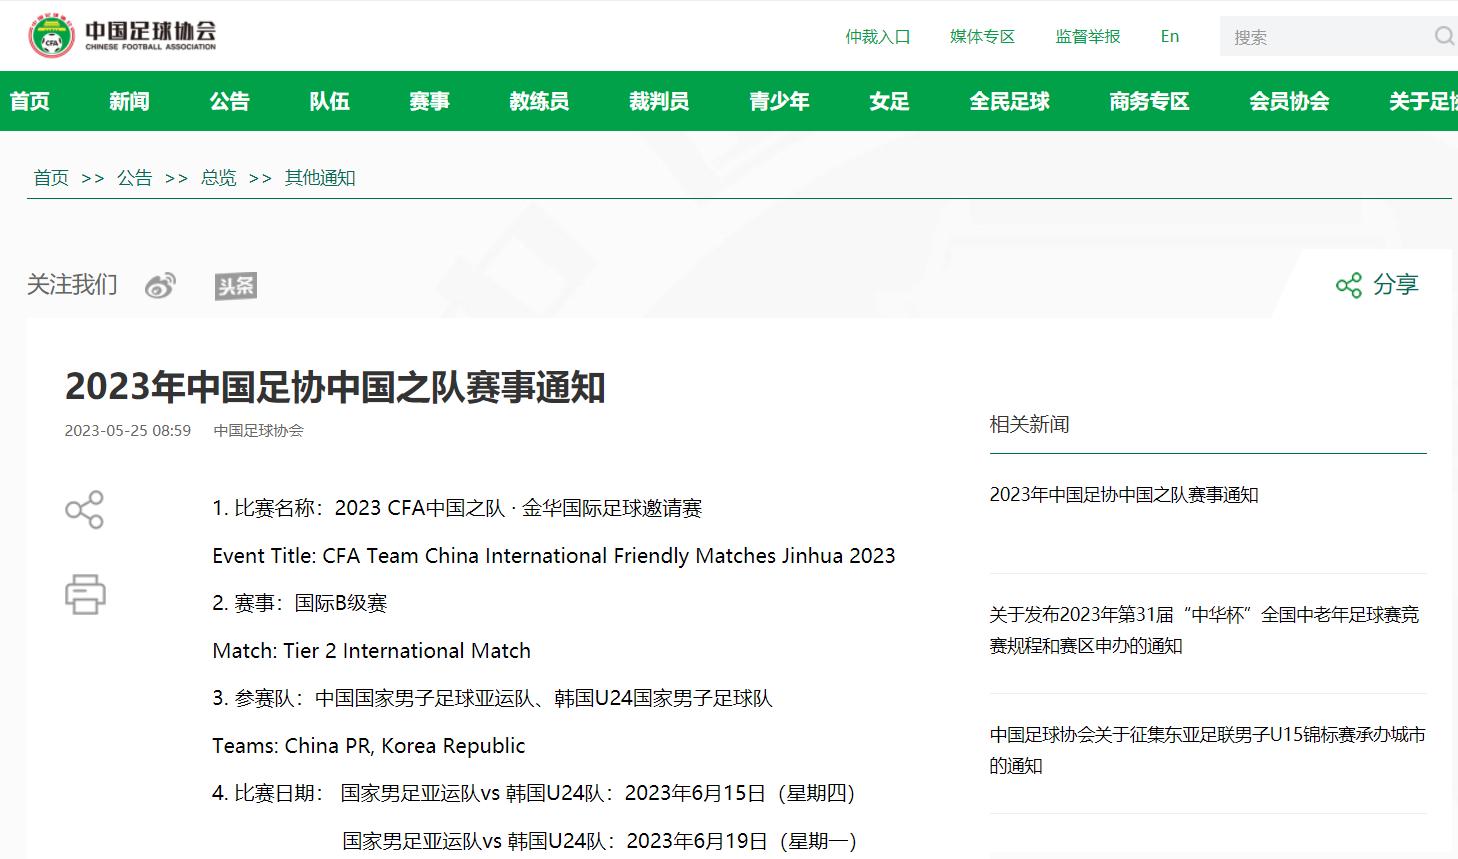Click the 监督举报 link
1458x859 pixels.
[1087, 36]
